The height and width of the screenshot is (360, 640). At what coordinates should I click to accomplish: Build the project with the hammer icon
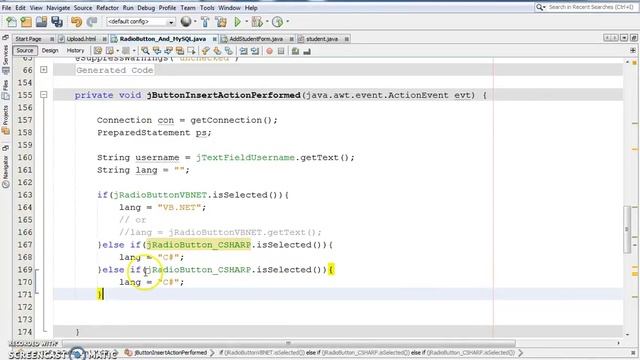click(x=205, y=22)
